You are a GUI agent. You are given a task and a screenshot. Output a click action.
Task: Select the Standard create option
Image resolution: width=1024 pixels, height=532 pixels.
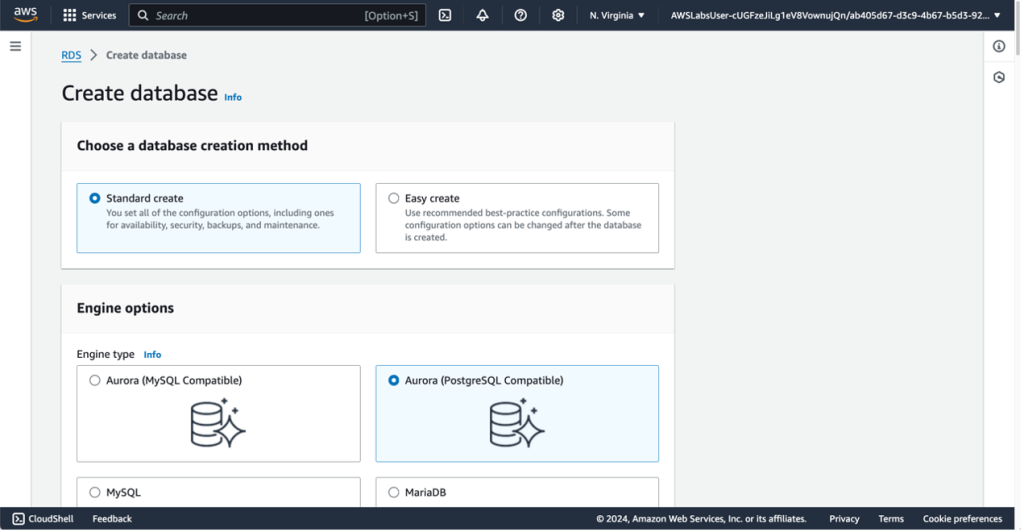tap(218, 218)
